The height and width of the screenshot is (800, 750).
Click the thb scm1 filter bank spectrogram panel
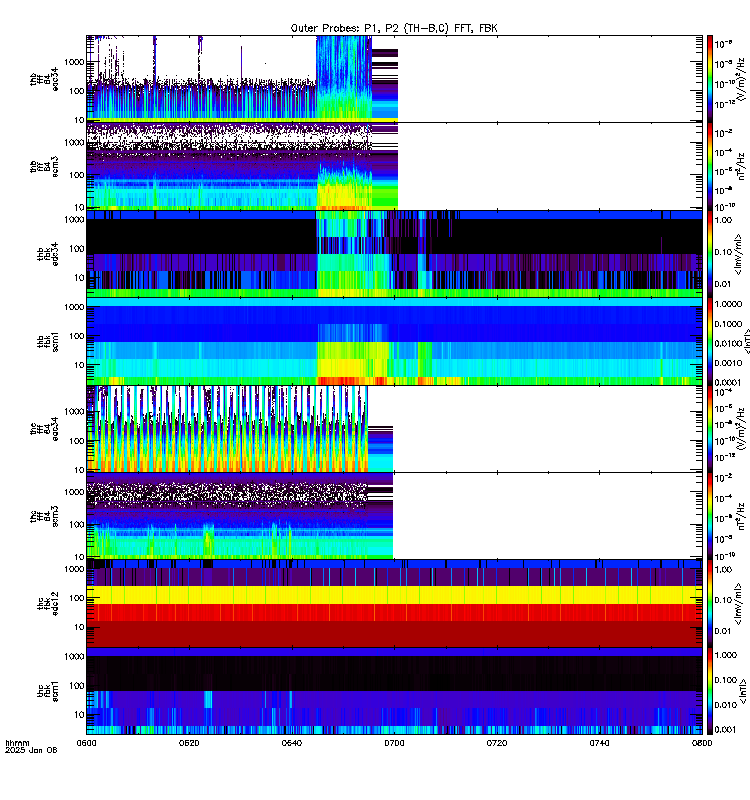[x=394, y=341]
